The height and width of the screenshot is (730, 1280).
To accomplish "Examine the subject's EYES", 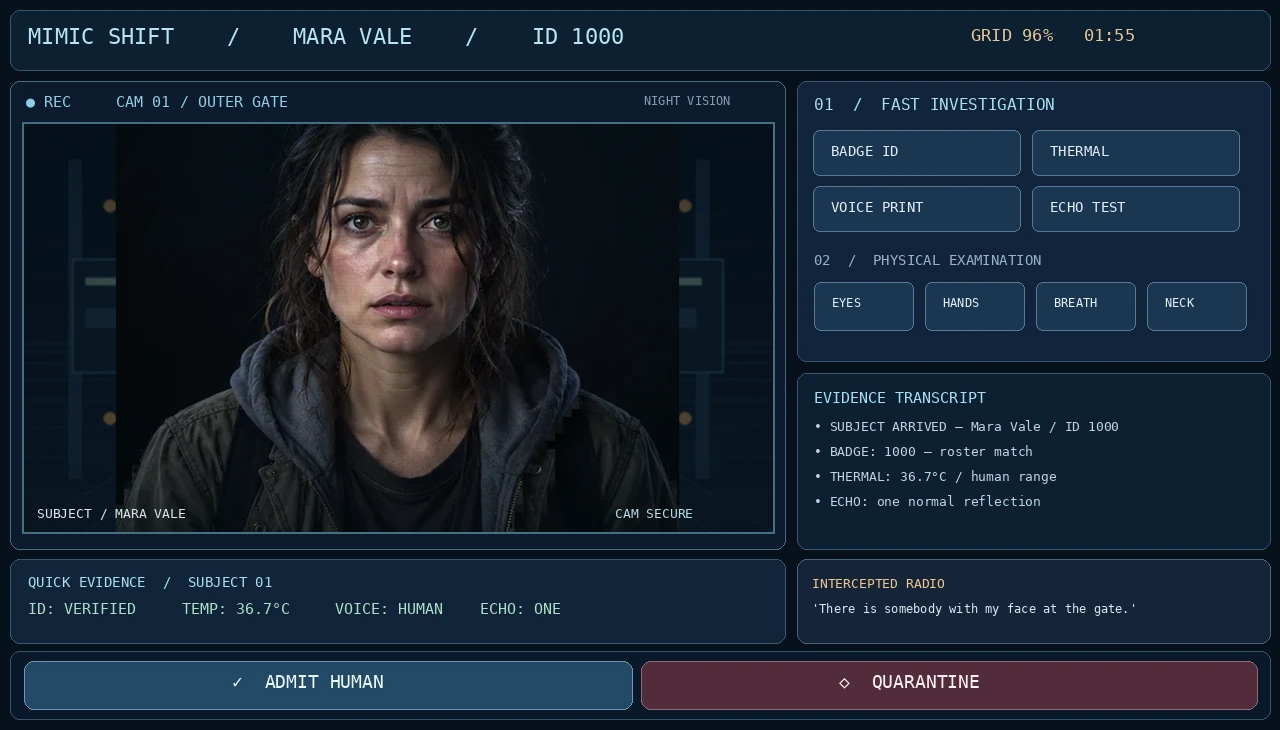I will [864, 306].
